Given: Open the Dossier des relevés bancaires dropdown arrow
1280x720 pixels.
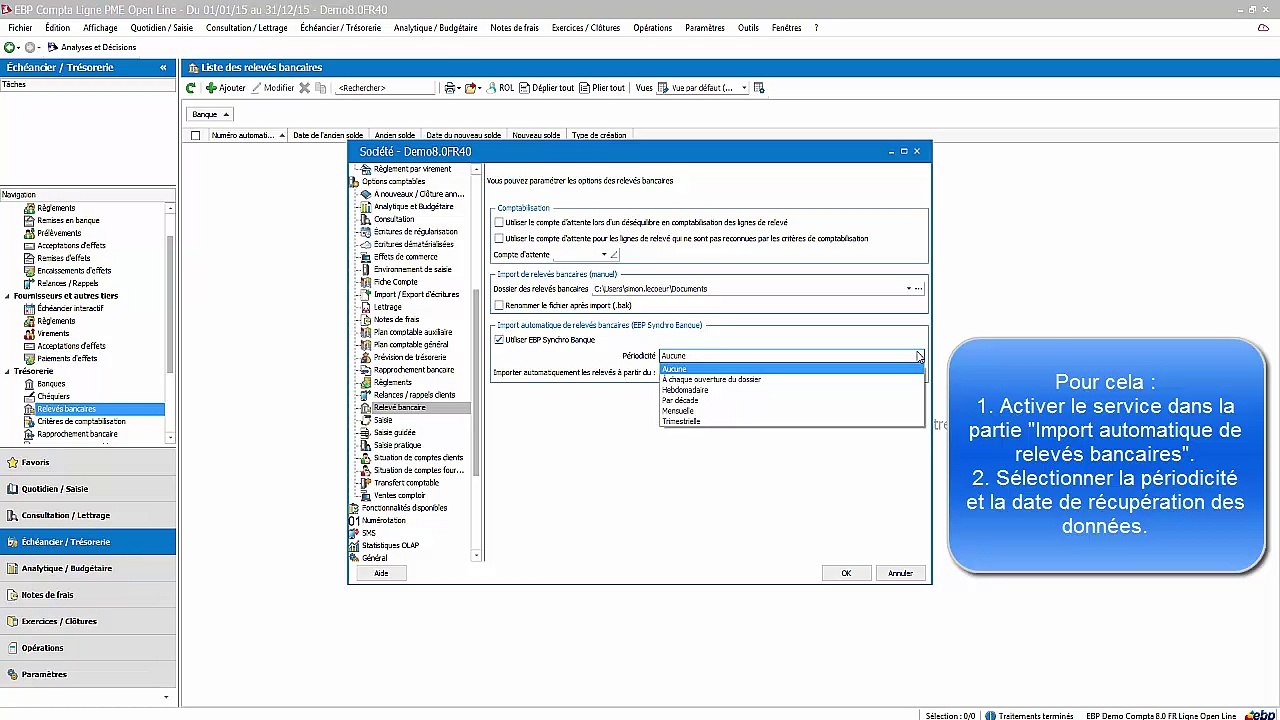Looking at the screenshot, I should coord(908,289).
